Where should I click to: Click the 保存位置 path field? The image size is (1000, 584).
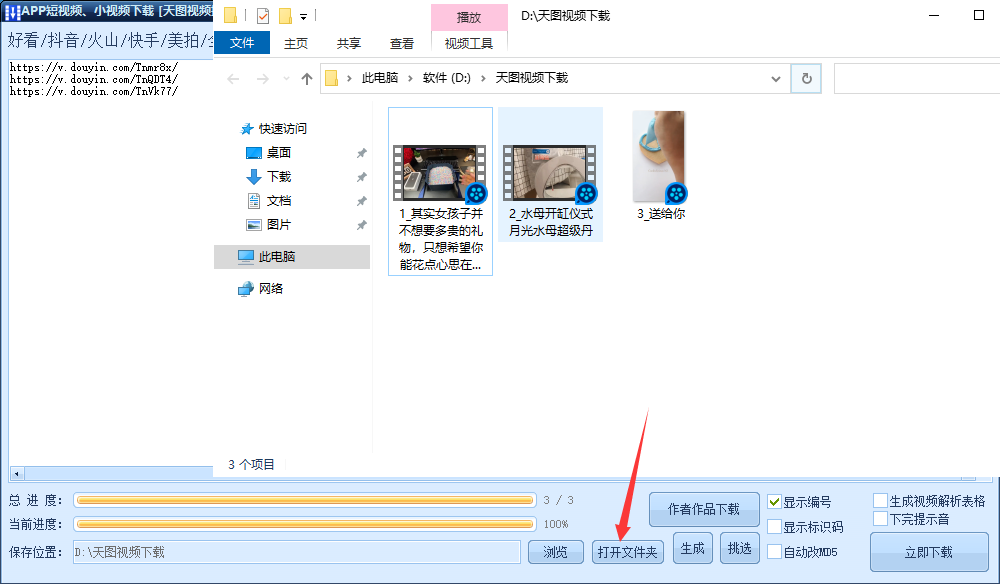click(x=297, y=552)
